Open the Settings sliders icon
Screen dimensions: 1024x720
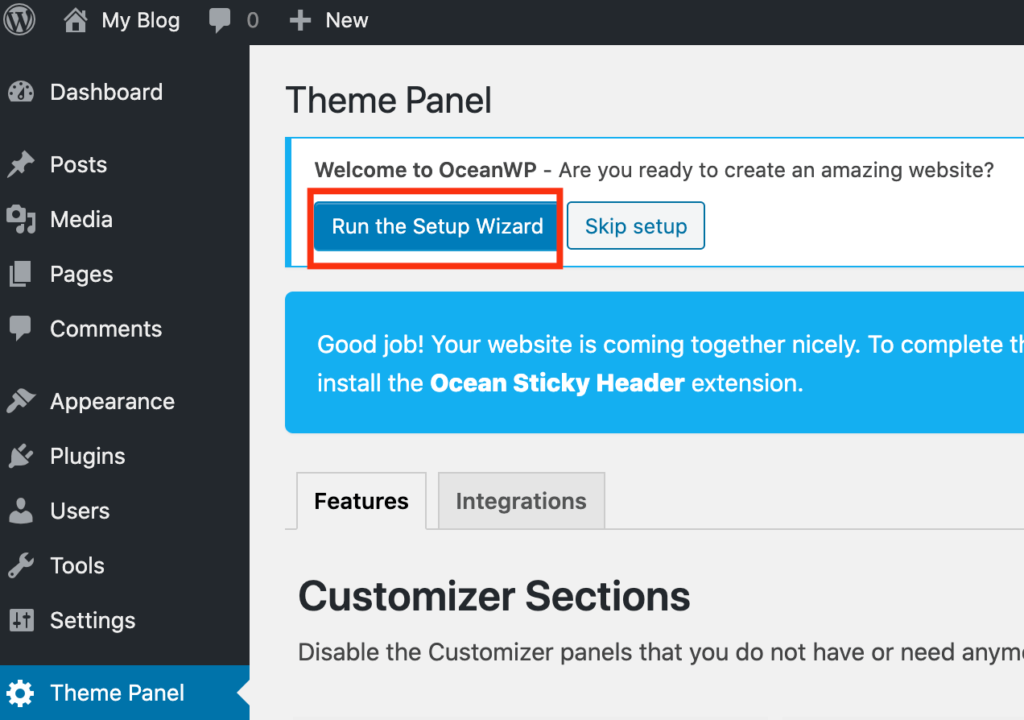(21, 620)
